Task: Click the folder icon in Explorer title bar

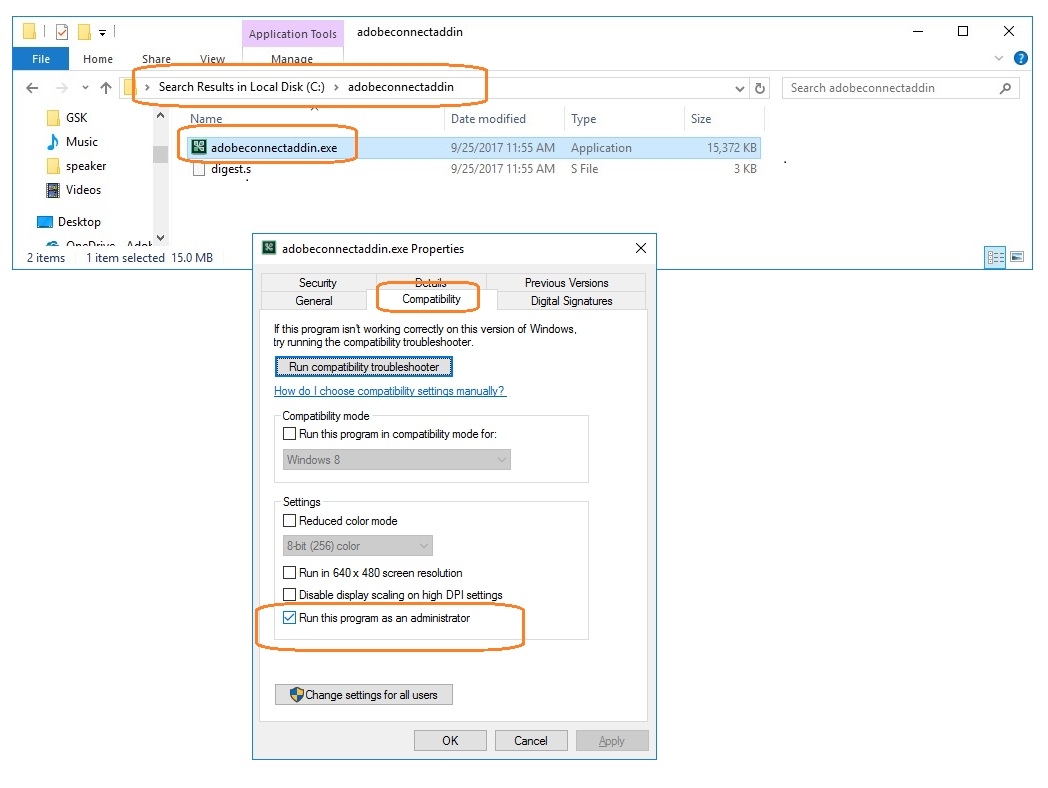Action: pos(29,31)
